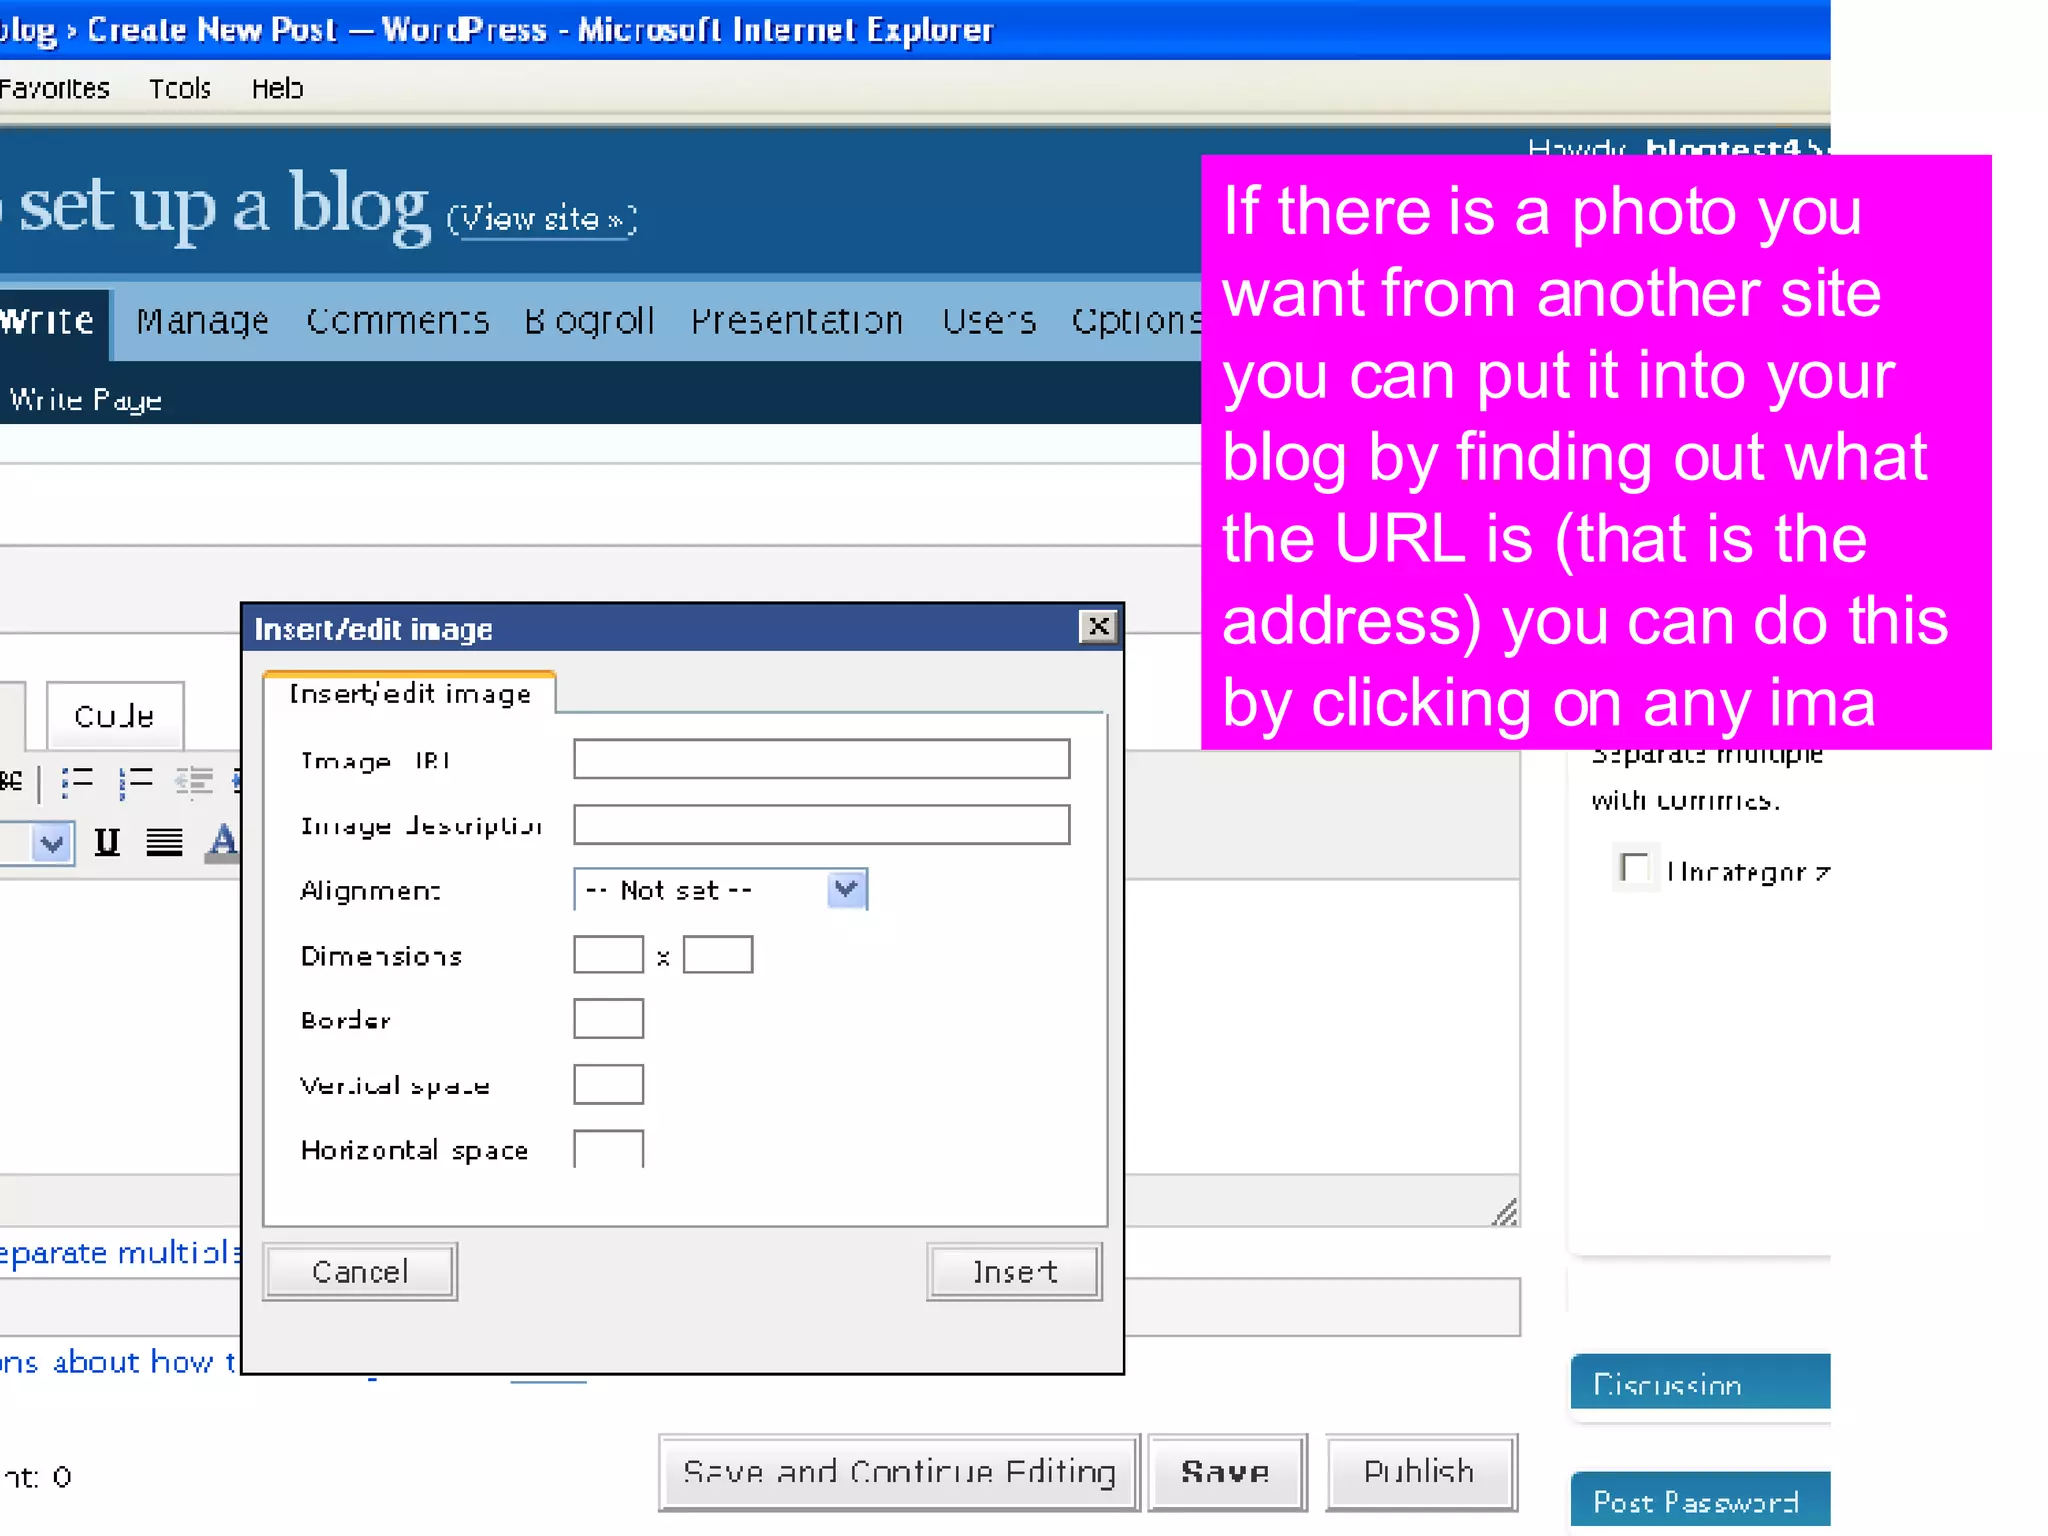The height and width of the screenshot is (1536, 2048).
Task: Open the Tools menu in Internet Explorer
Action: (x=180, y=89)
